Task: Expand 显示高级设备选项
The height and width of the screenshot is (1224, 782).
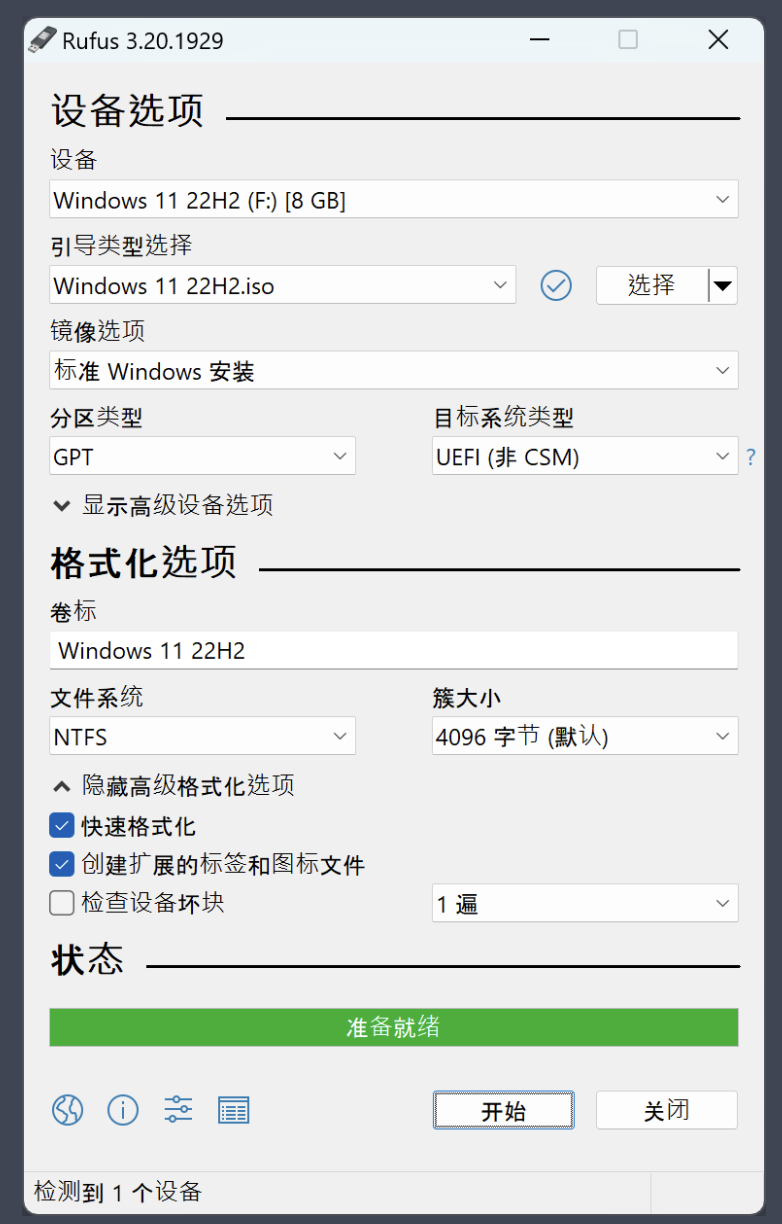Action: click(x=164, y=506)
